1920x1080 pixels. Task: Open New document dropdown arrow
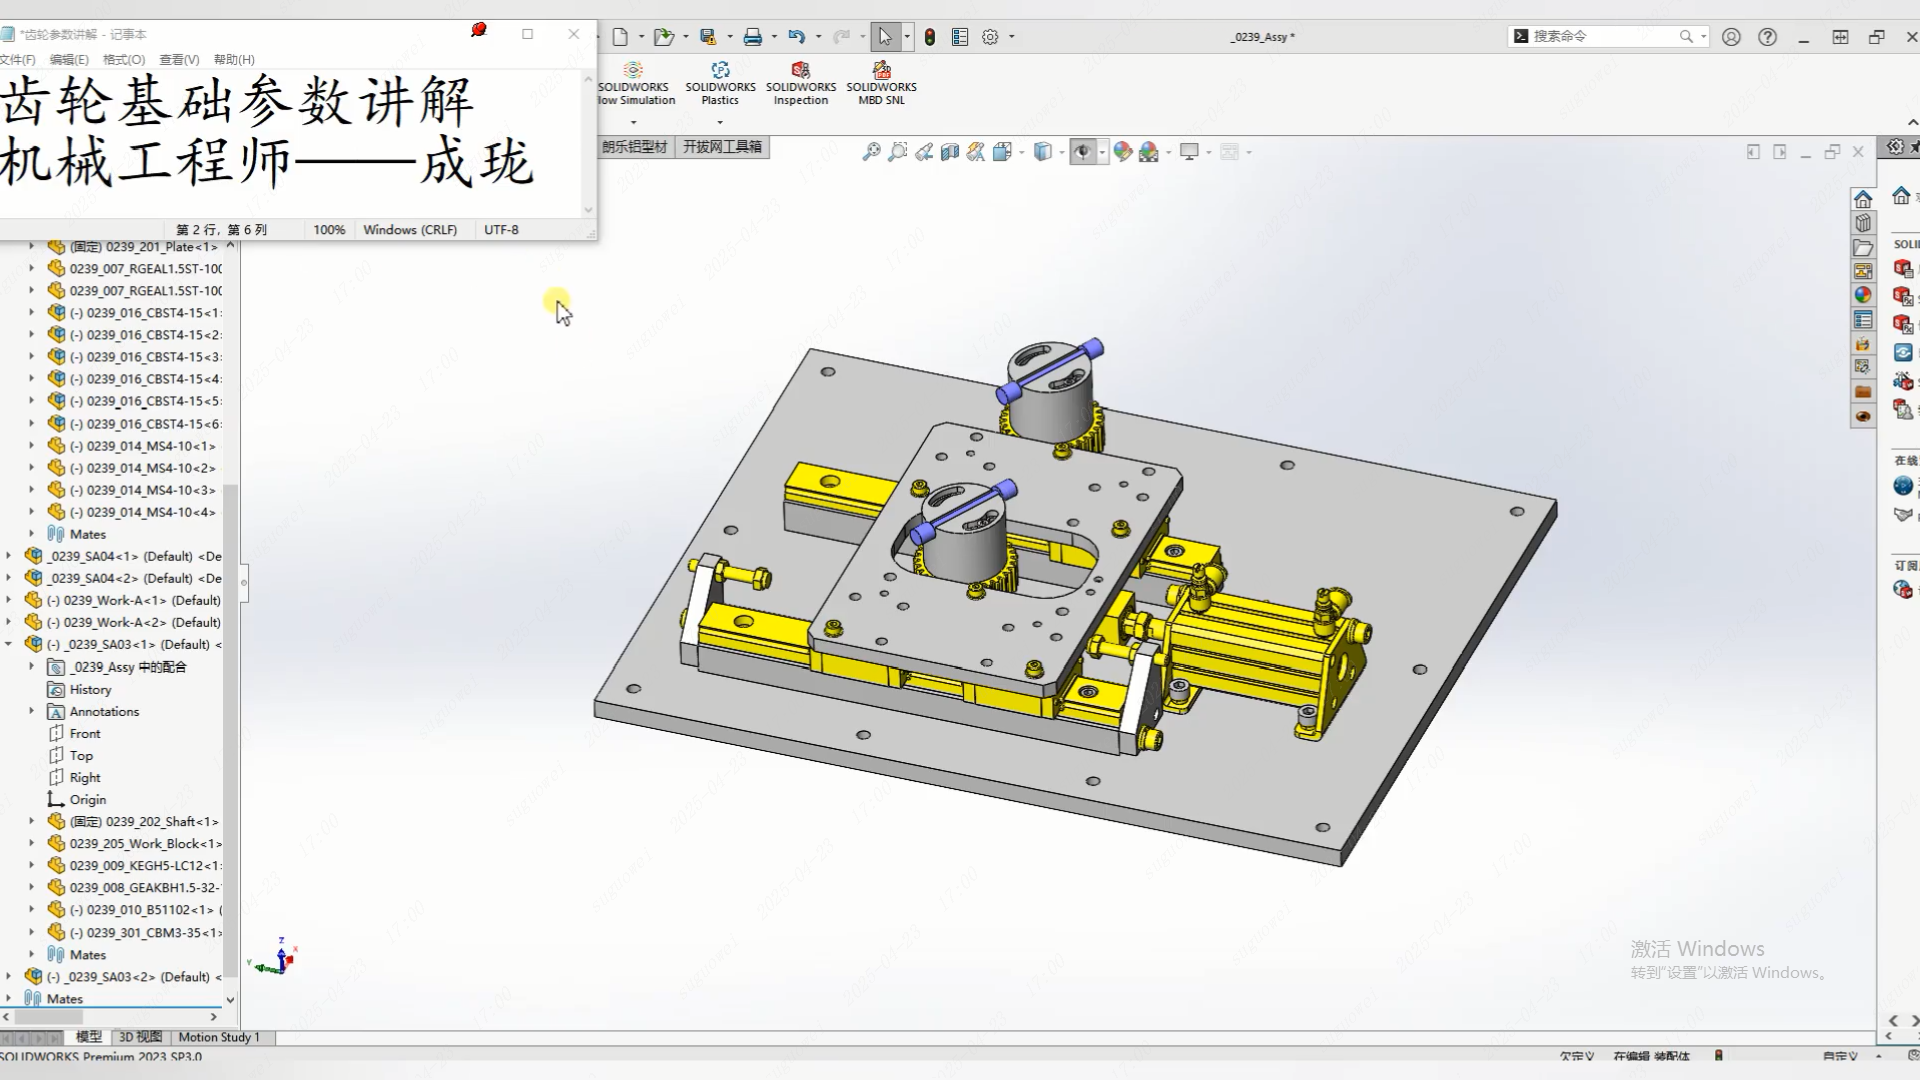(641, 37)
